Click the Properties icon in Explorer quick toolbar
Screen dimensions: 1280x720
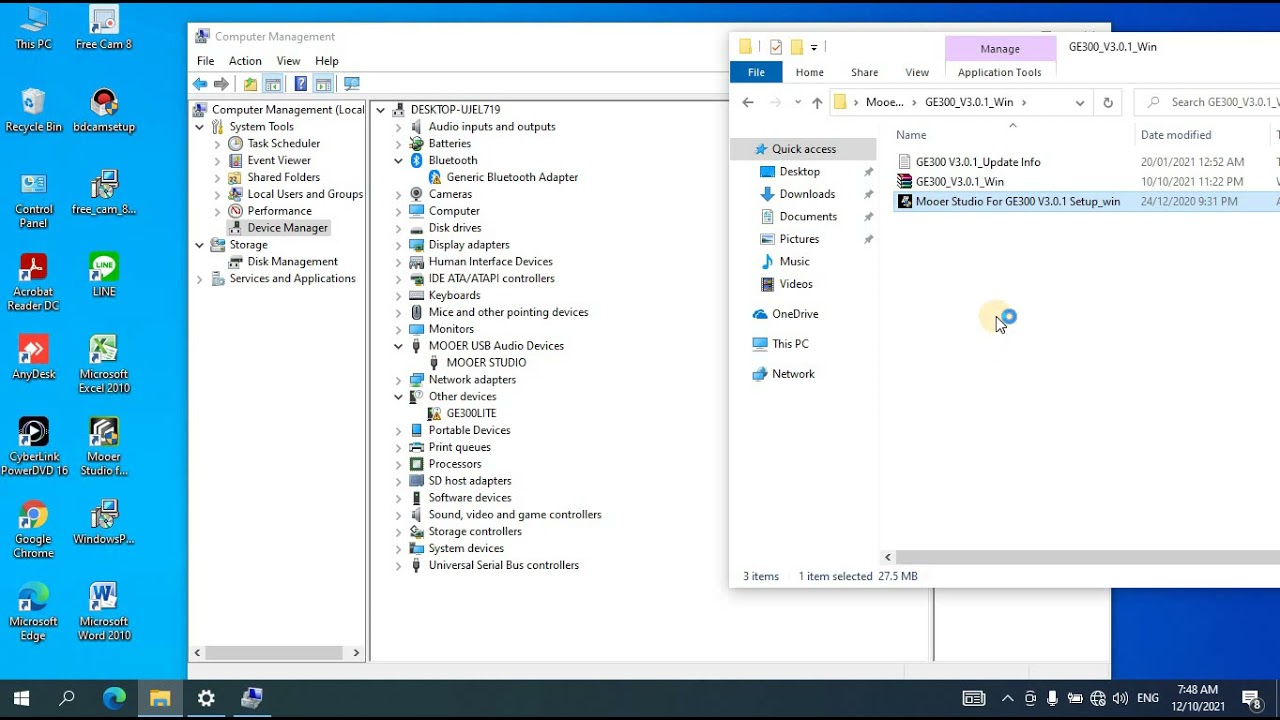pos(776,47)
